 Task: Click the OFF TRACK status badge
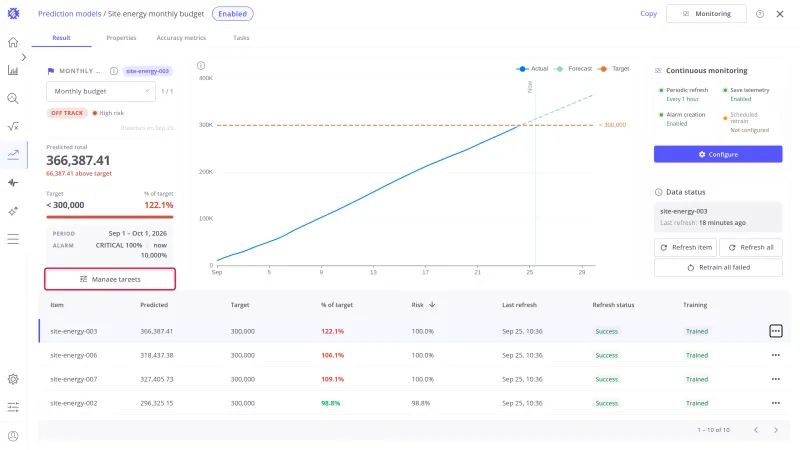(67, 113)
